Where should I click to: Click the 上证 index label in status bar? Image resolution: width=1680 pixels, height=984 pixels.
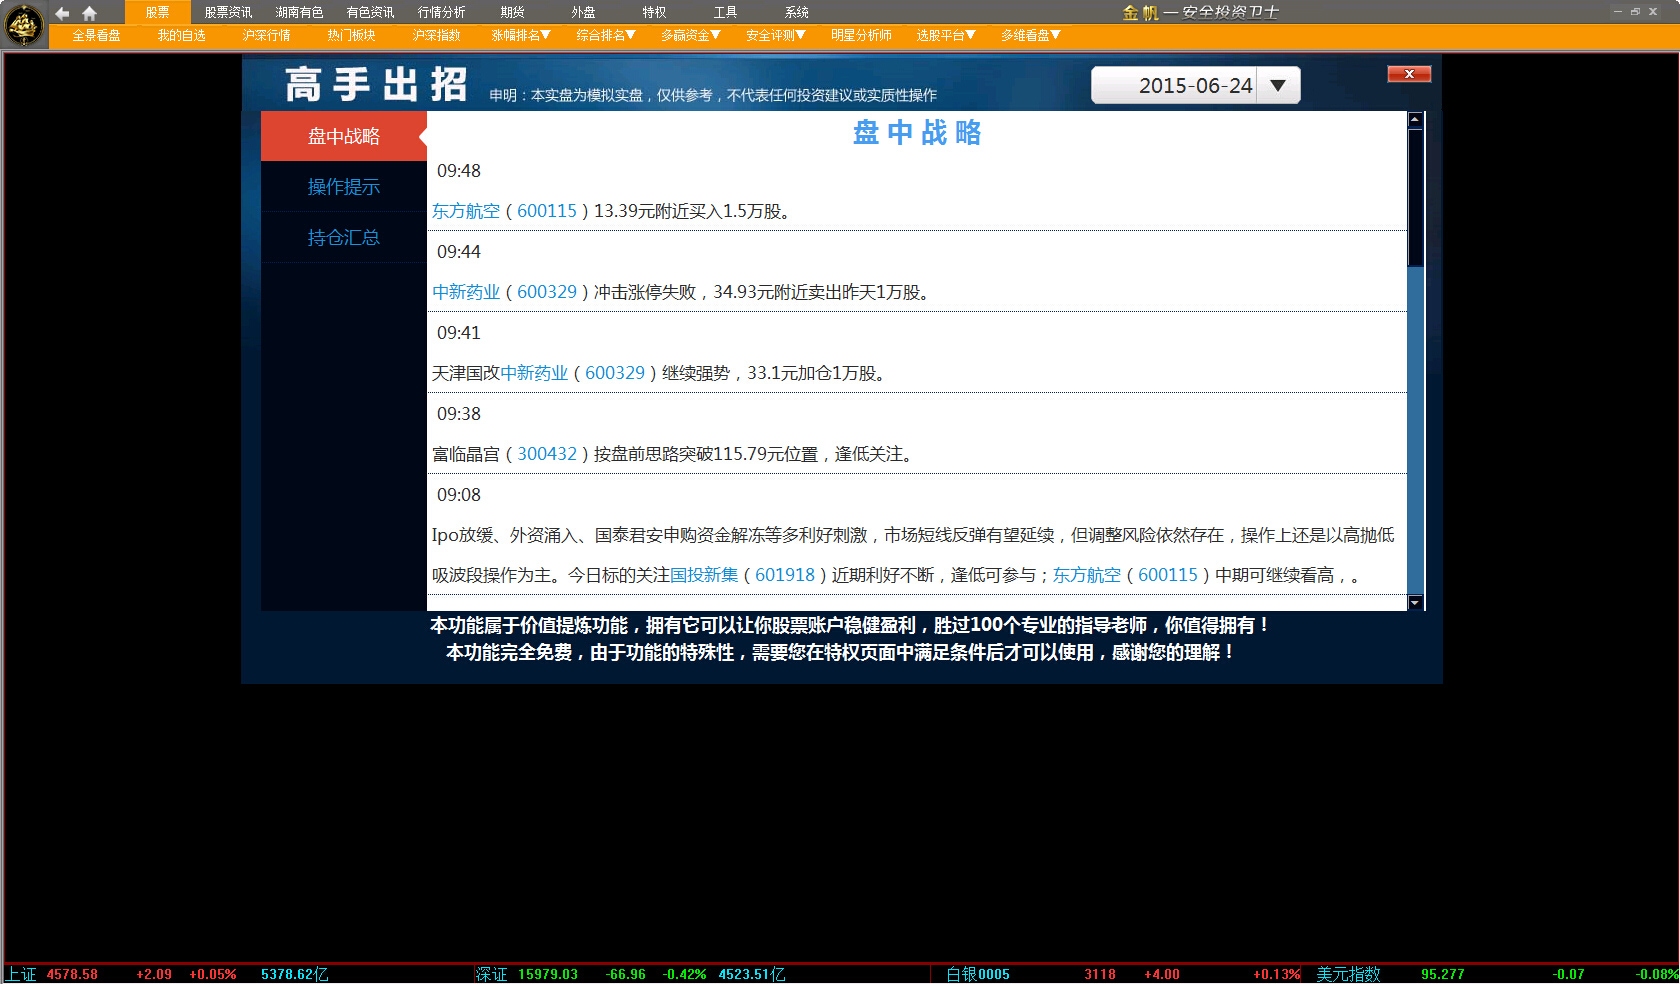click(x=22, y=974)
